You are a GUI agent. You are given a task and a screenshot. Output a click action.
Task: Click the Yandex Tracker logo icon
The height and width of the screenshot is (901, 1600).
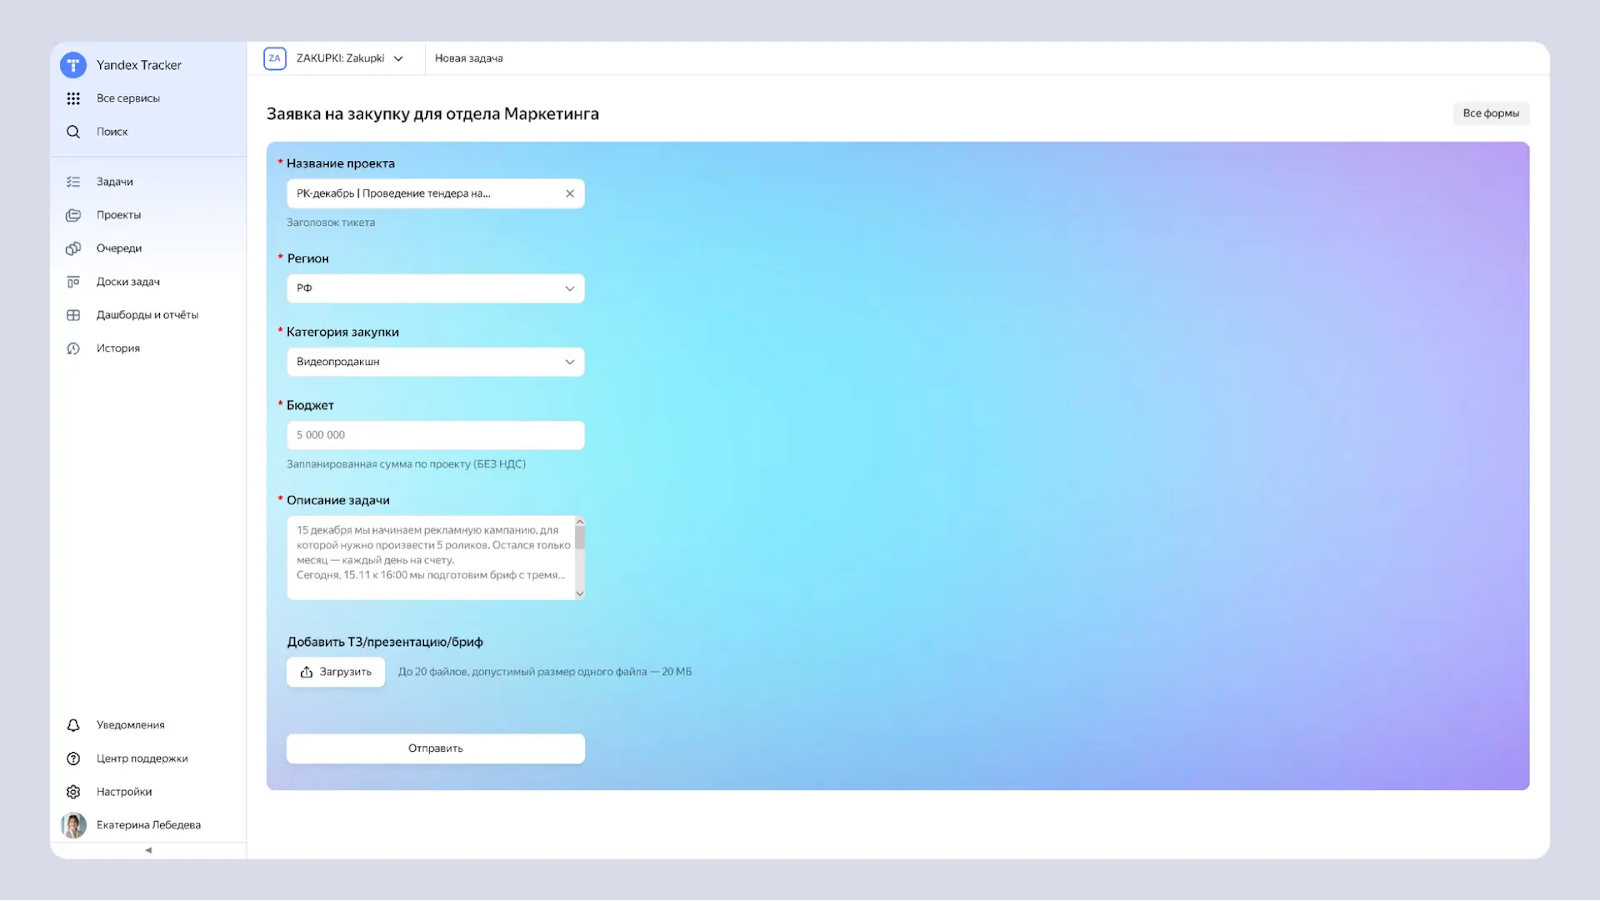click(x=73, y=65)
